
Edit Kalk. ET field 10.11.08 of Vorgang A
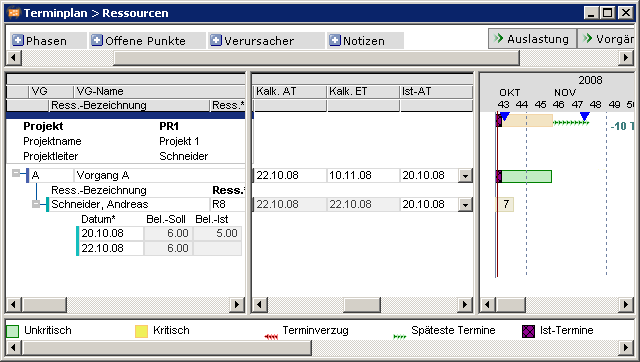363,175
